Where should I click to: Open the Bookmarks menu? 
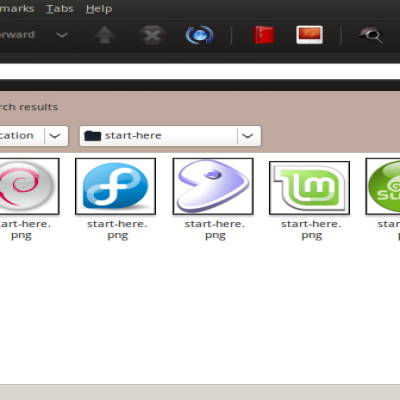coord(17,9)
